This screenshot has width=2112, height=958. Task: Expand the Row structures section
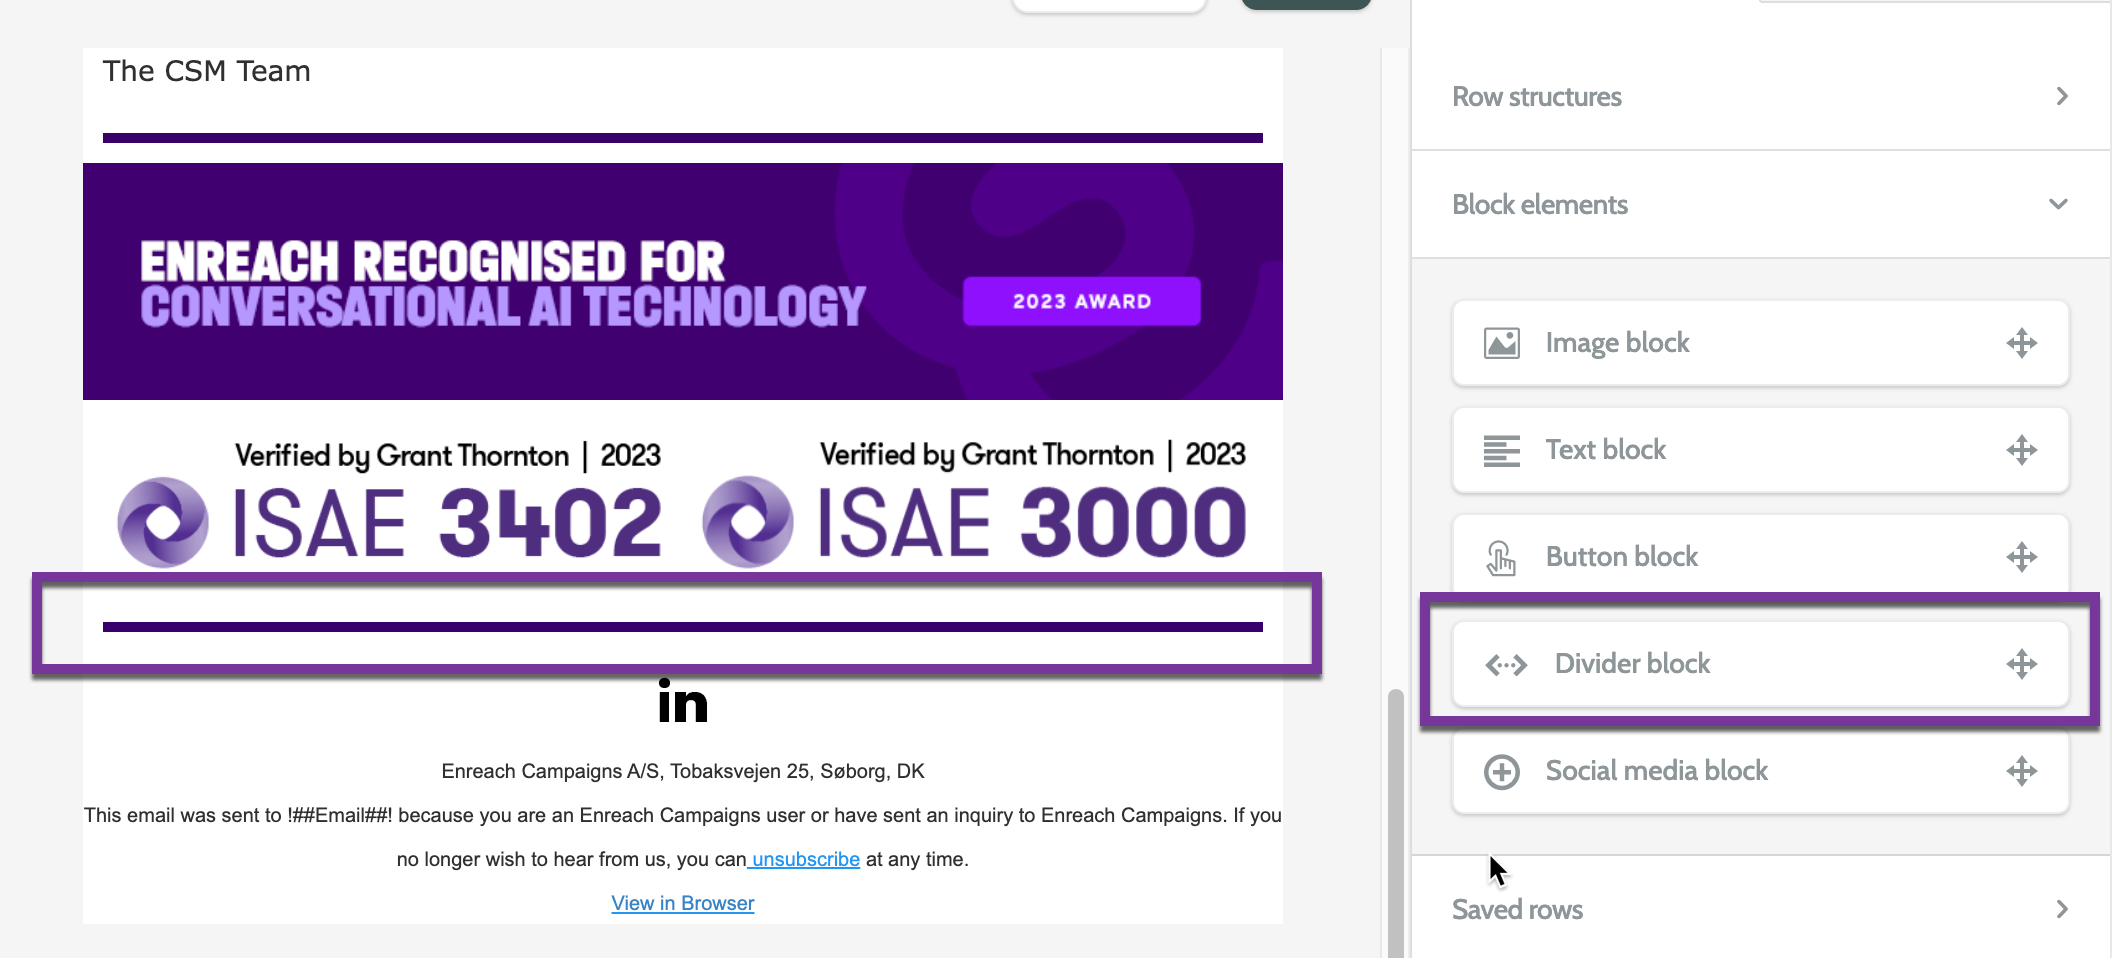click(x=2061, y=96)
